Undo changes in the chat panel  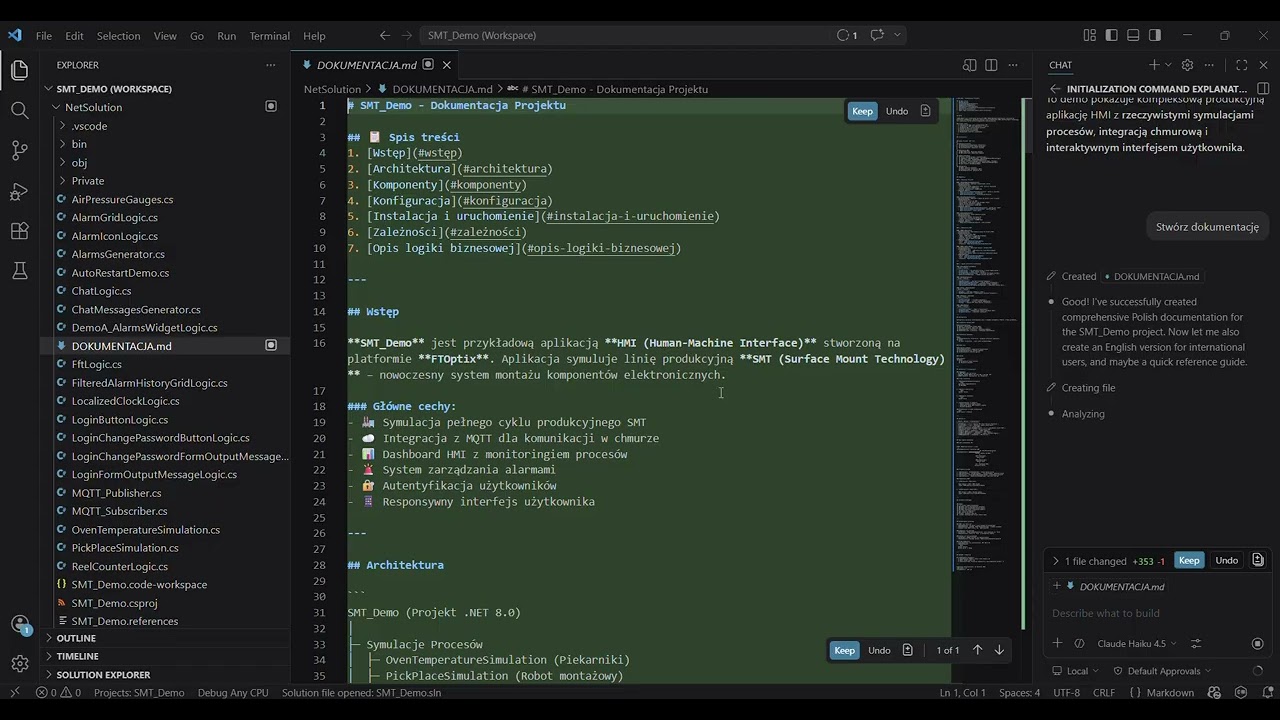1226,561
